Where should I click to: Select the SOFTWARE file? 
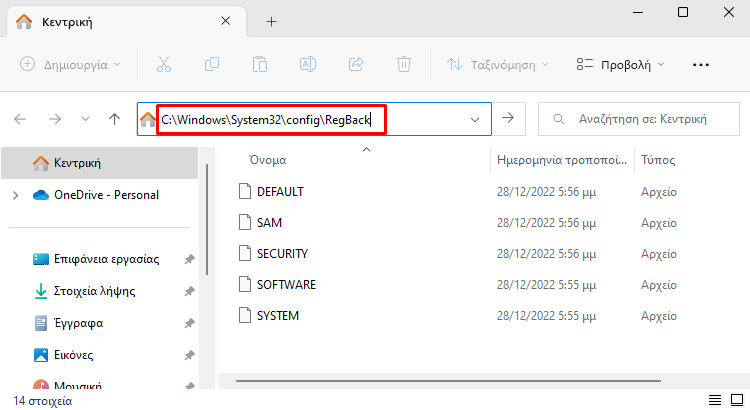click(286, 285)
